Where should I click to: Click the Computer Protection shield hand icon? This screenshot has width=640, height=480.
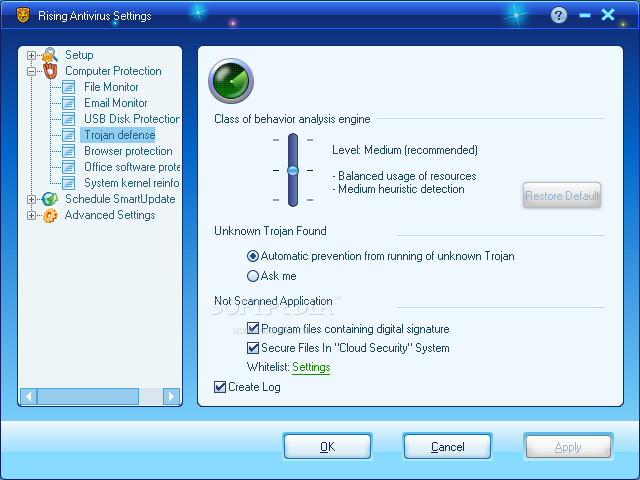point(50,71)
